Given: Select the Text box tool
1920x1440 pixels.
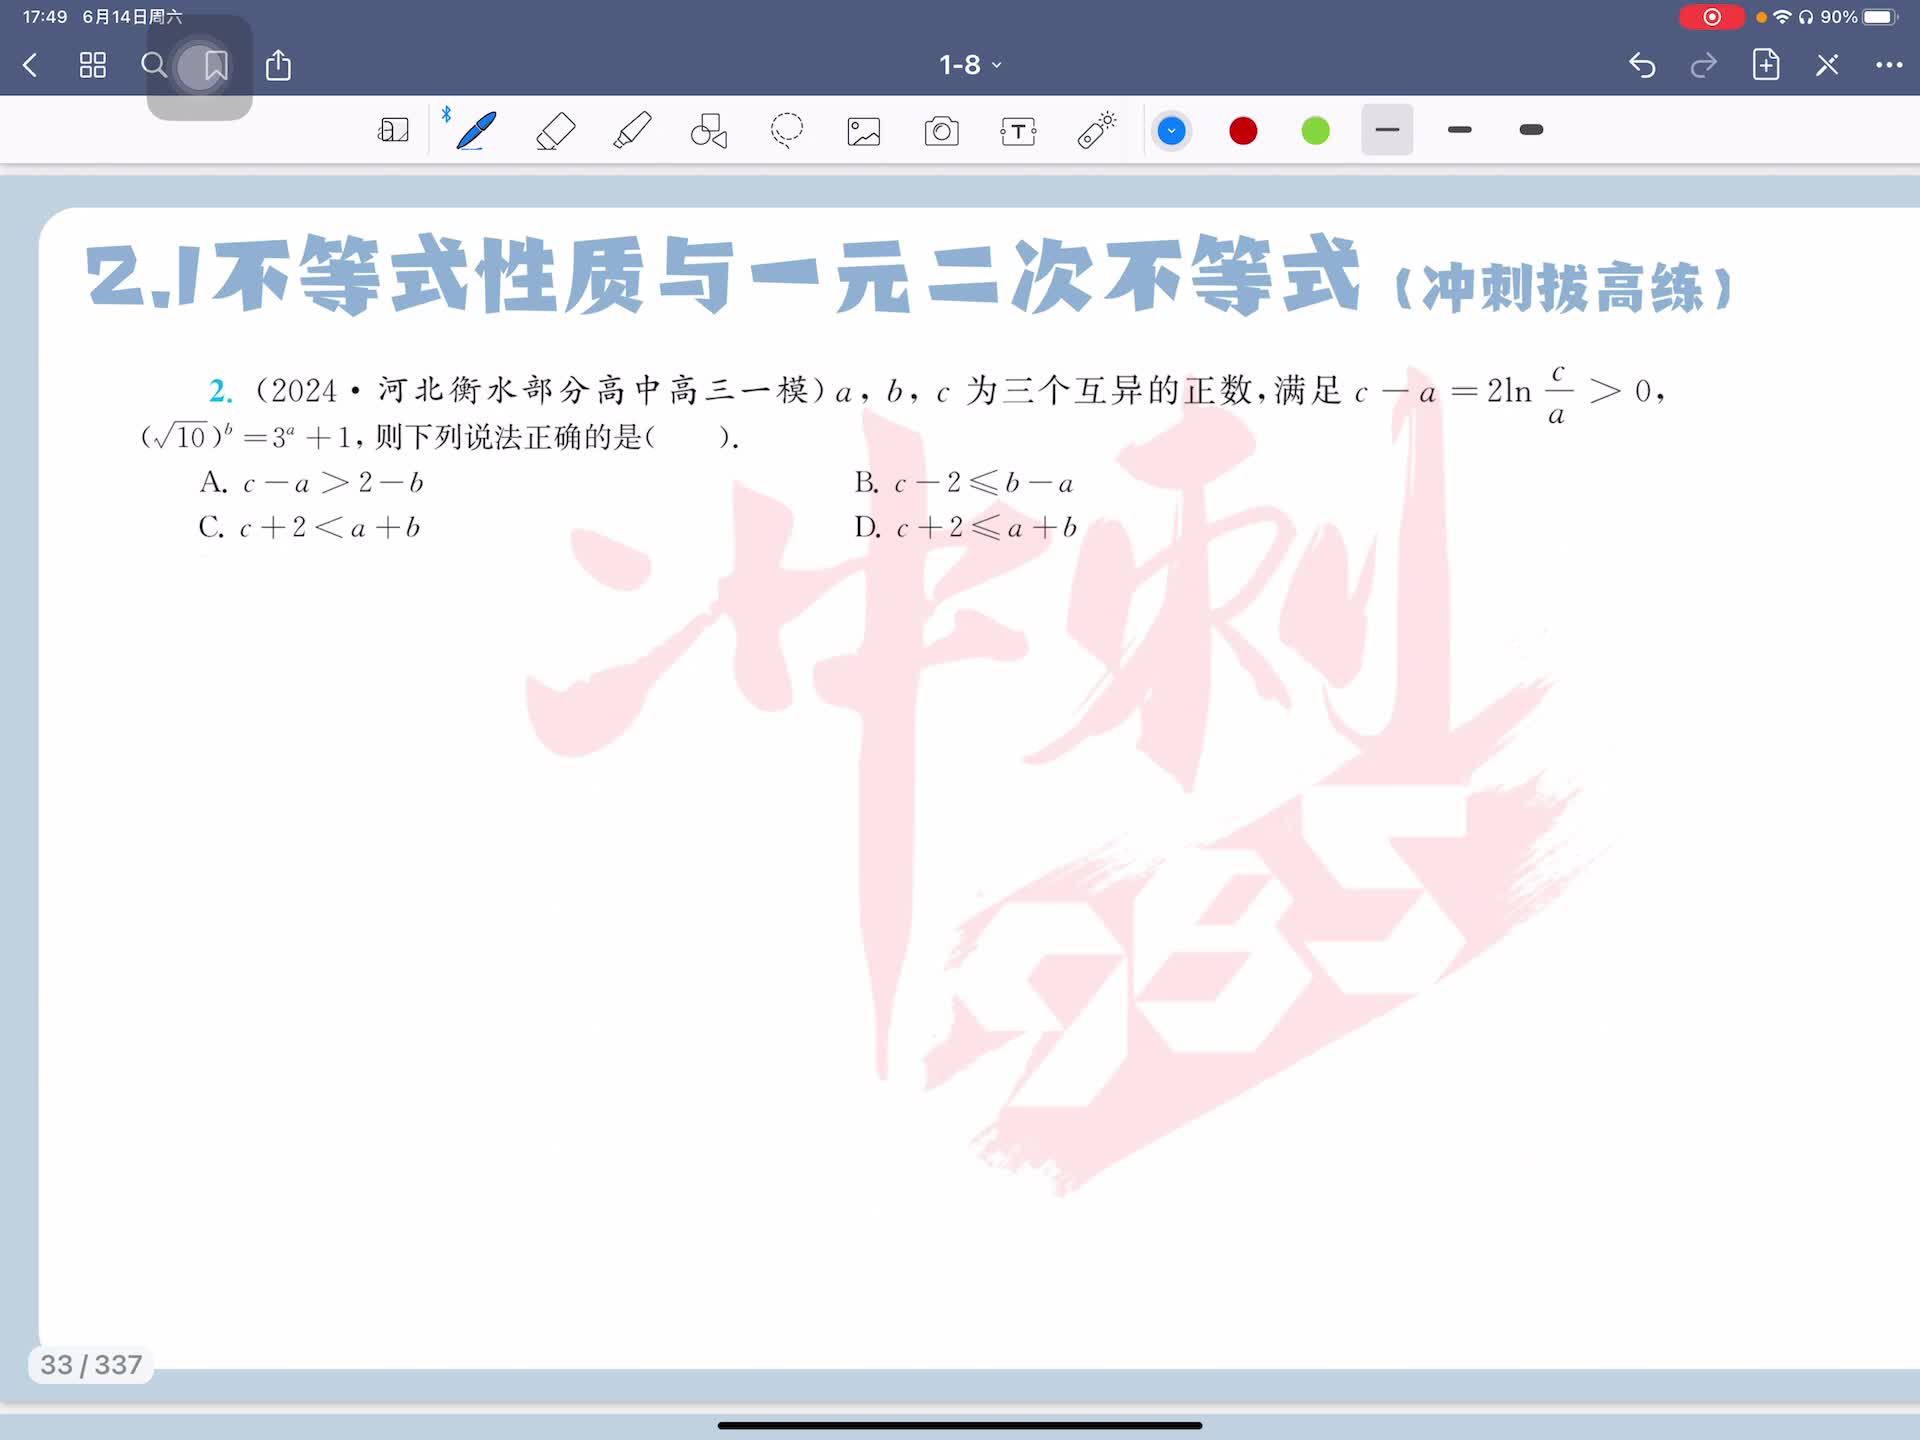Looking at the screenshot, I should (1018, 131).
